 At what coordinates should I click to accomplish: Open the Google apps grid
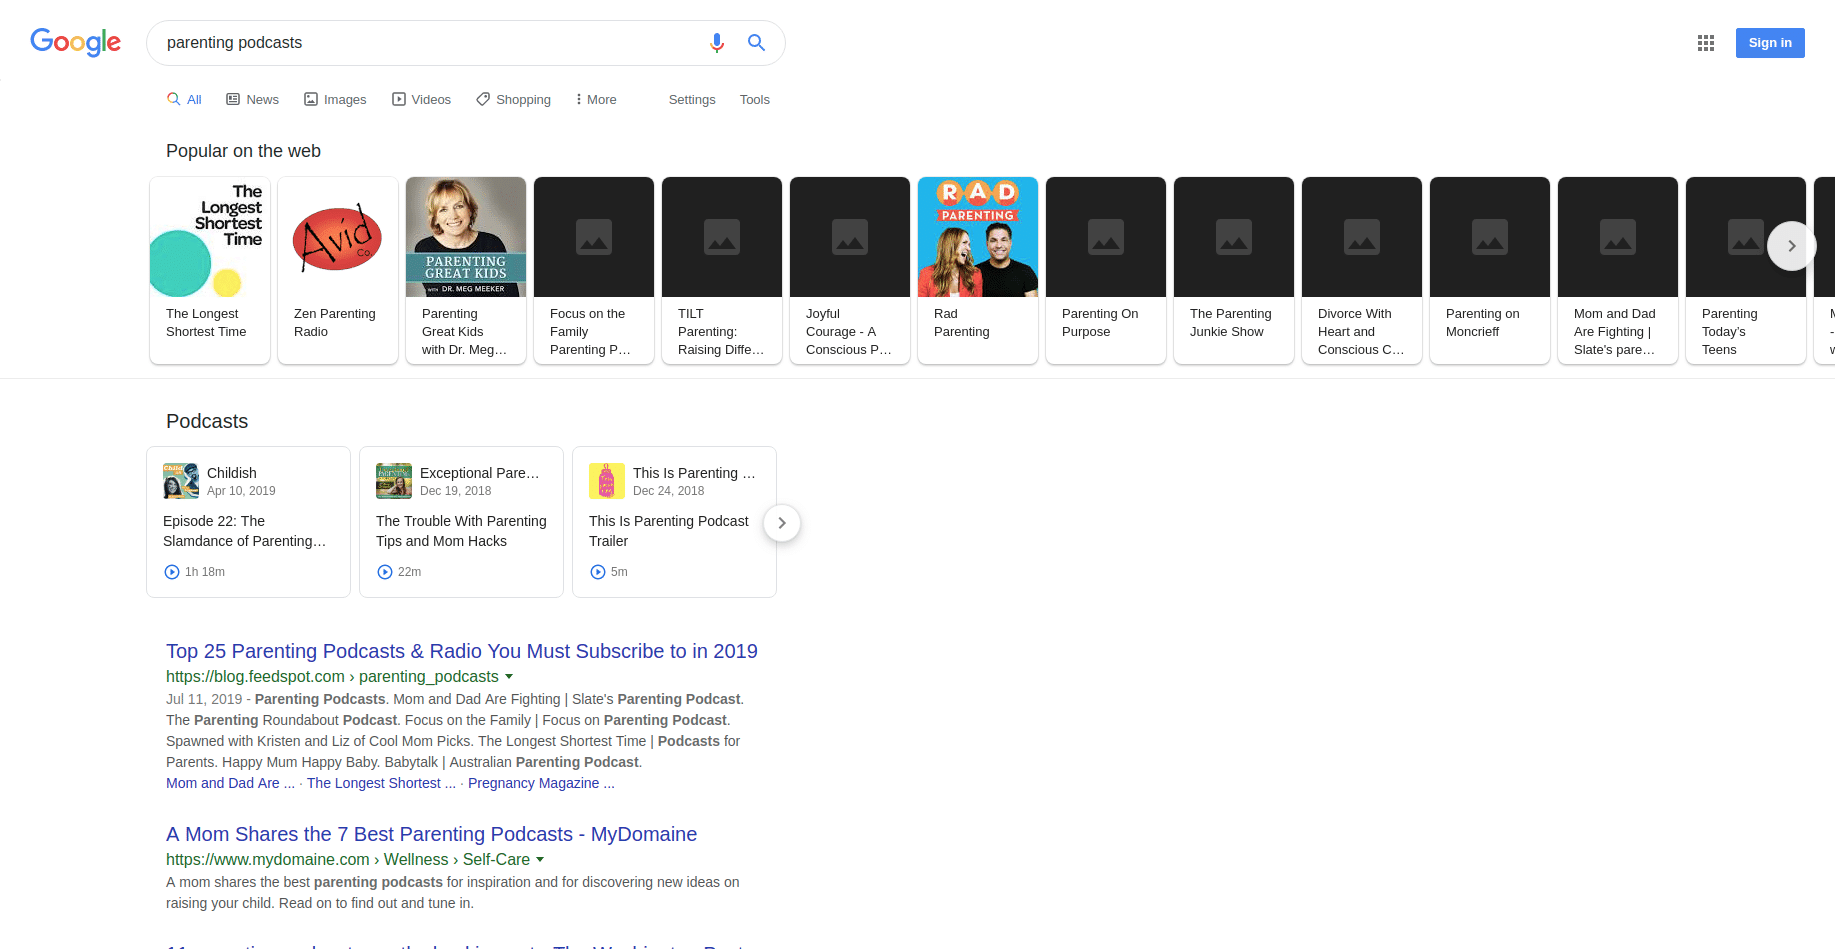tap(1706, 43)
